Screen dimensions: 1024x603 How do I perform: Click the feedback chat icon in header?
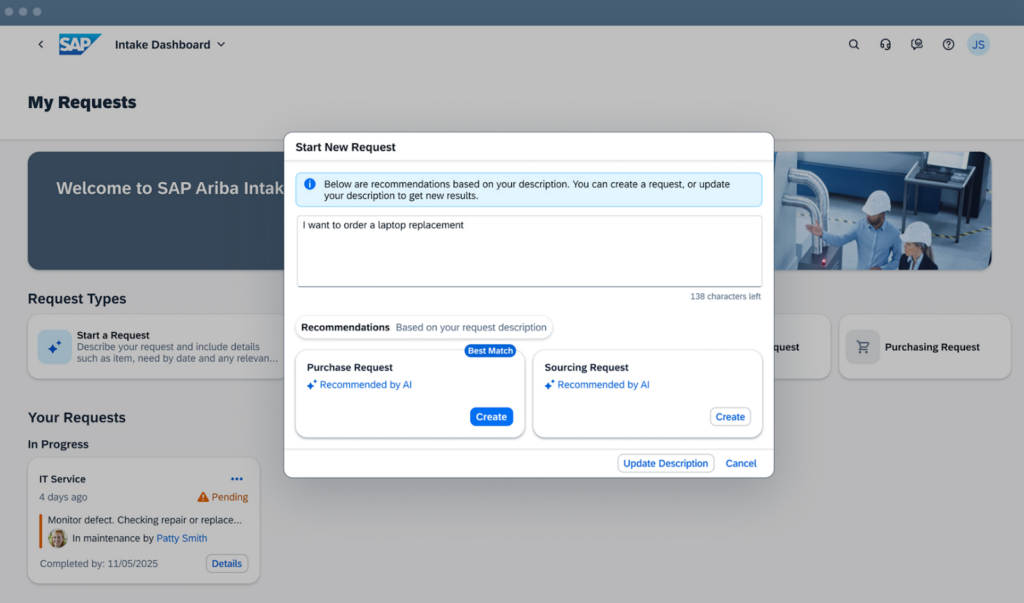(x=916, y=44)
